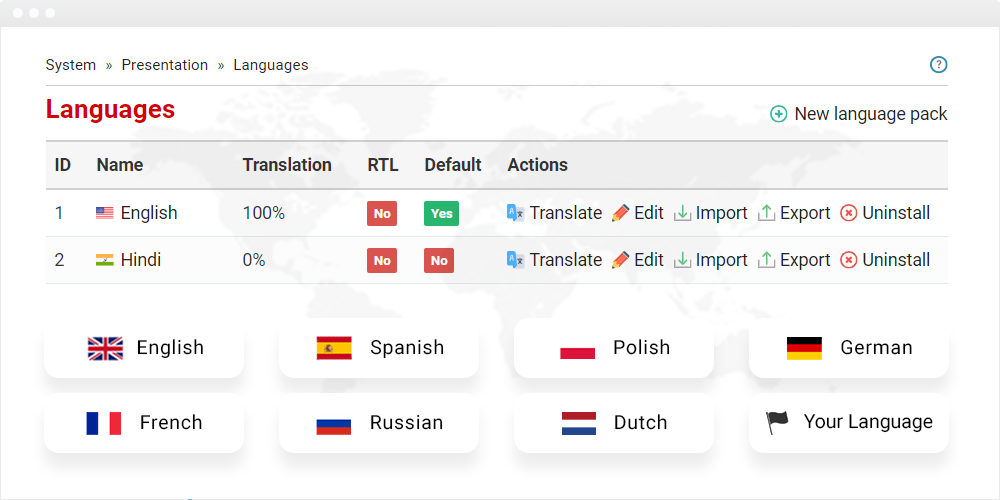This screenshot has height=500, width=1000.
Task: Toggle the green Default Yes badge for English
Action: [x=441, y=214]
